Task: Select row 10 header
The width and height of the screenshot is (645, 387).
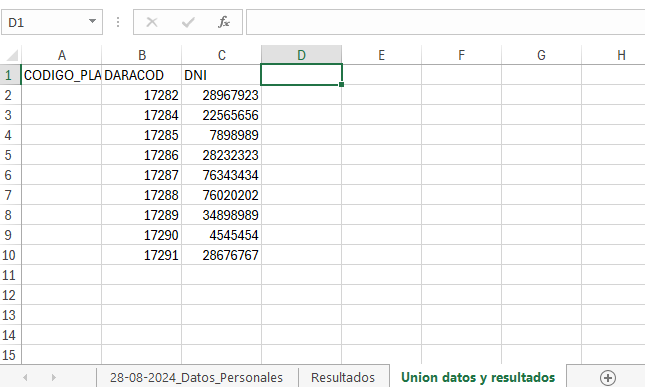Action: (x=10, y=255)
